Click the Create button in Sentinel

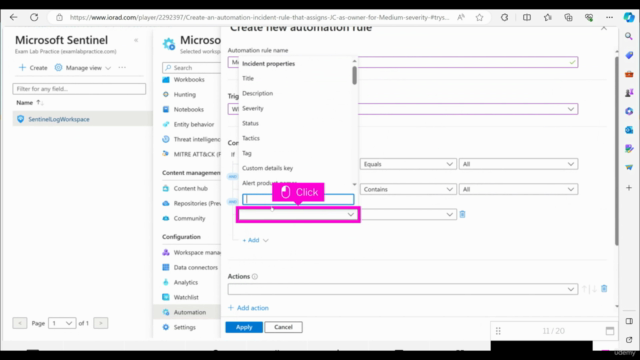[x=33, y=68]
